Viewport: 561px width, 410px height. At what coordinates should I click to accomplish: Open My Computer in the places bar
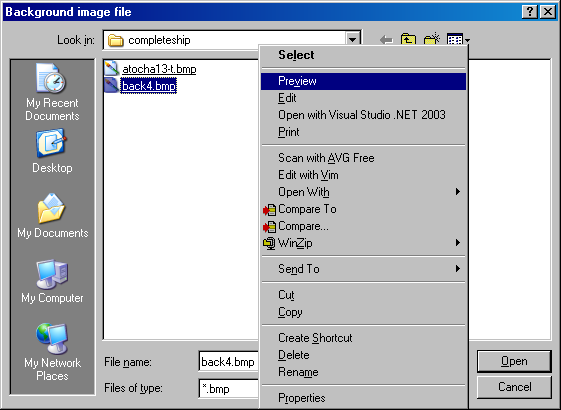coord(52,281)
